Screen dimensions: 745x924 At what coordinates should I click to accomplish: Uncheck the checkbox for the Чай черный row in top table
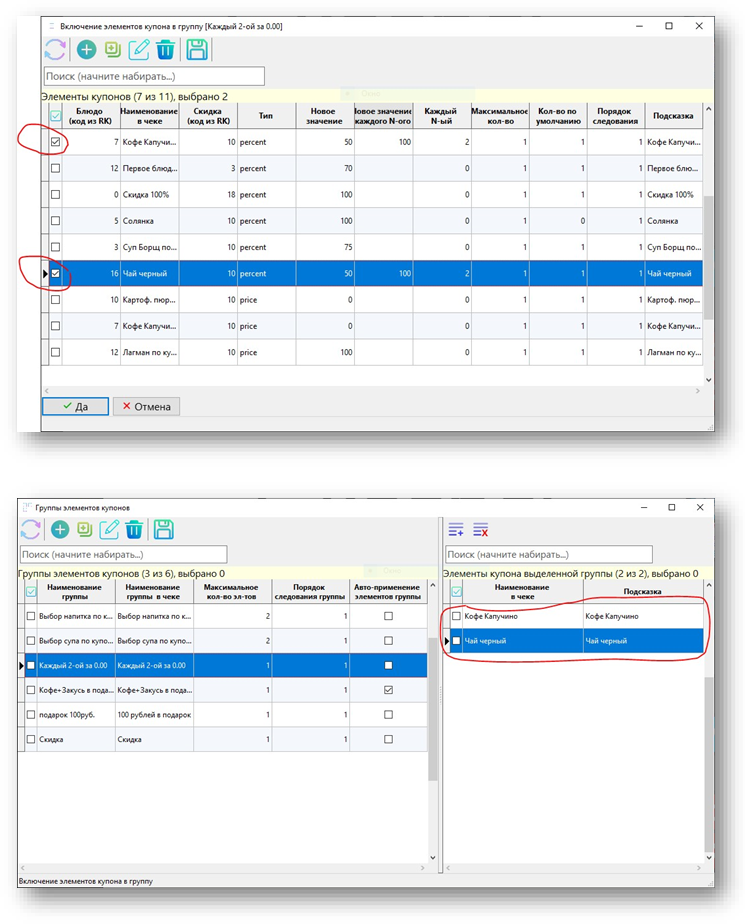tap(56, 273)
